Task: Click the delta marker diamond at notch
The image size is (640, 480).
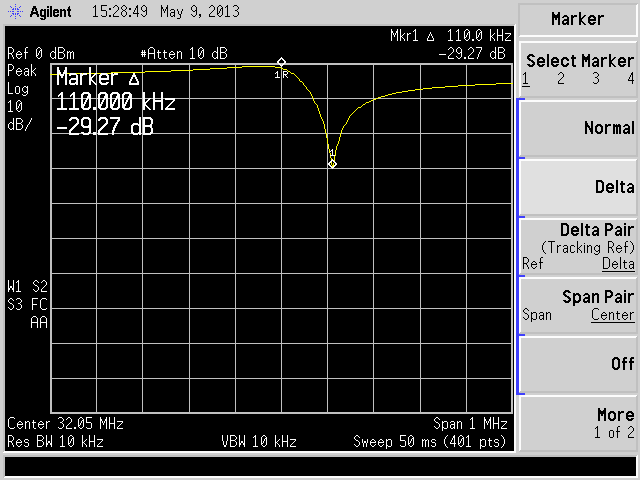Action: [332, 164]
